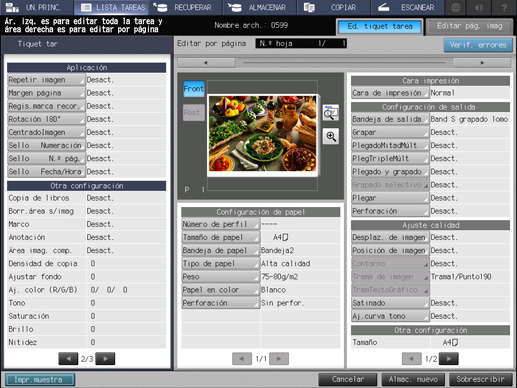Image resolution: width=517 pixels, height=388 pixels.
Task: Open the Satinado setting
Action: (390, 303)
